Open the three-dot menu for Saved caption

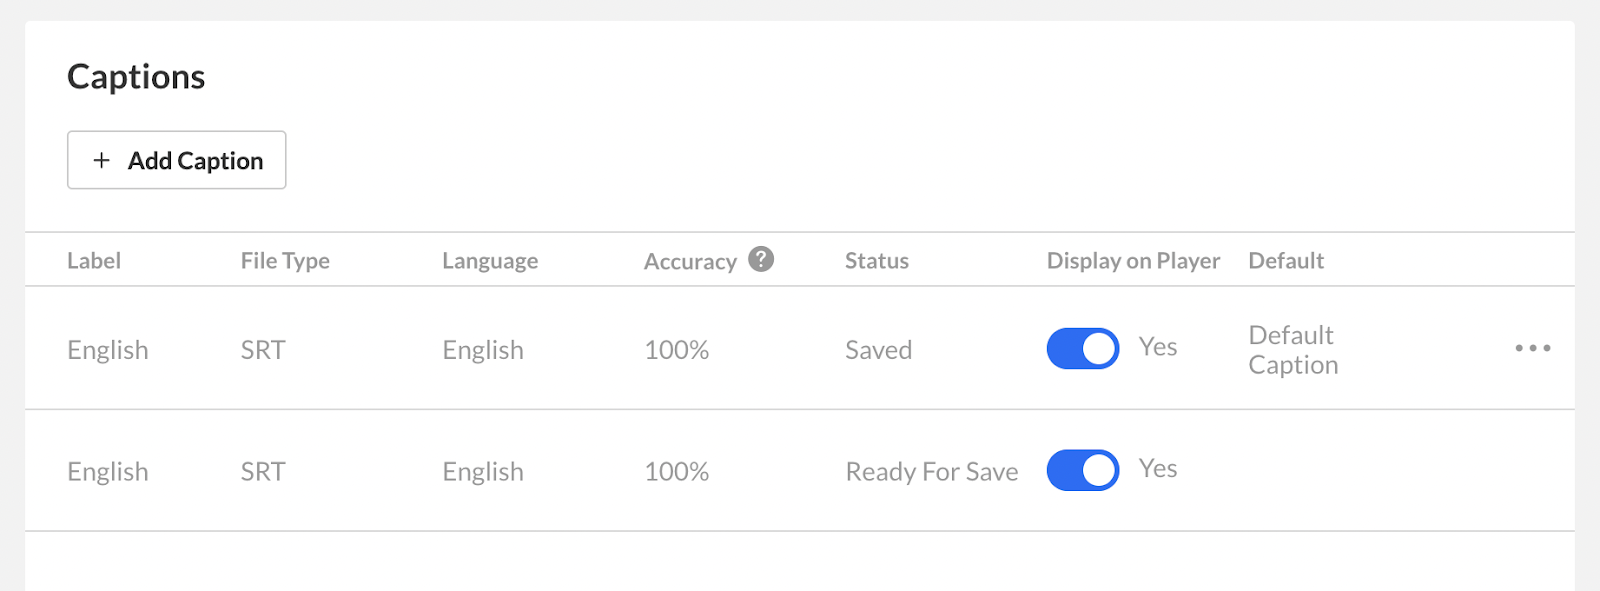pos(1532,348)
